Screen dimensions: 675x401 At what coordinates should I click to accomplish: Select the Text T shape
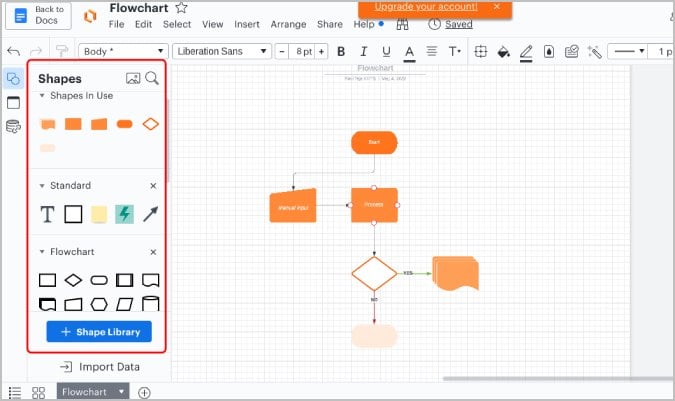(x=47, y=214)
